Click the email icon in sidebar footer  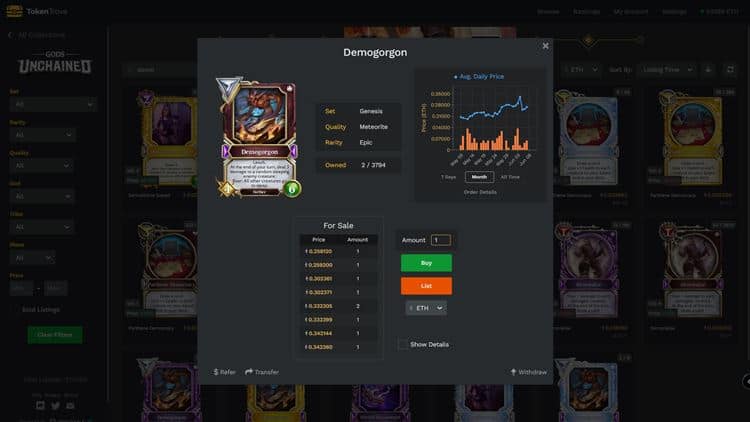70,406
